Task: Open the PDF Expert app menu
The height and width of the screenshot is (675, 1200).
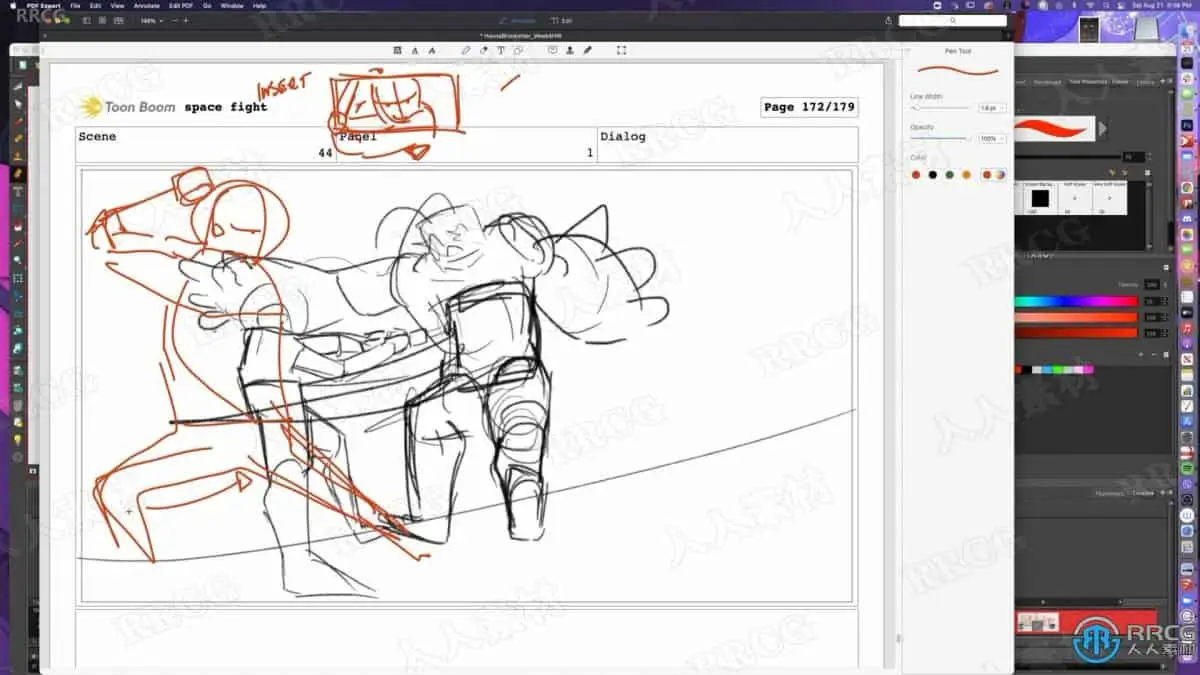Action: [44, 5]
